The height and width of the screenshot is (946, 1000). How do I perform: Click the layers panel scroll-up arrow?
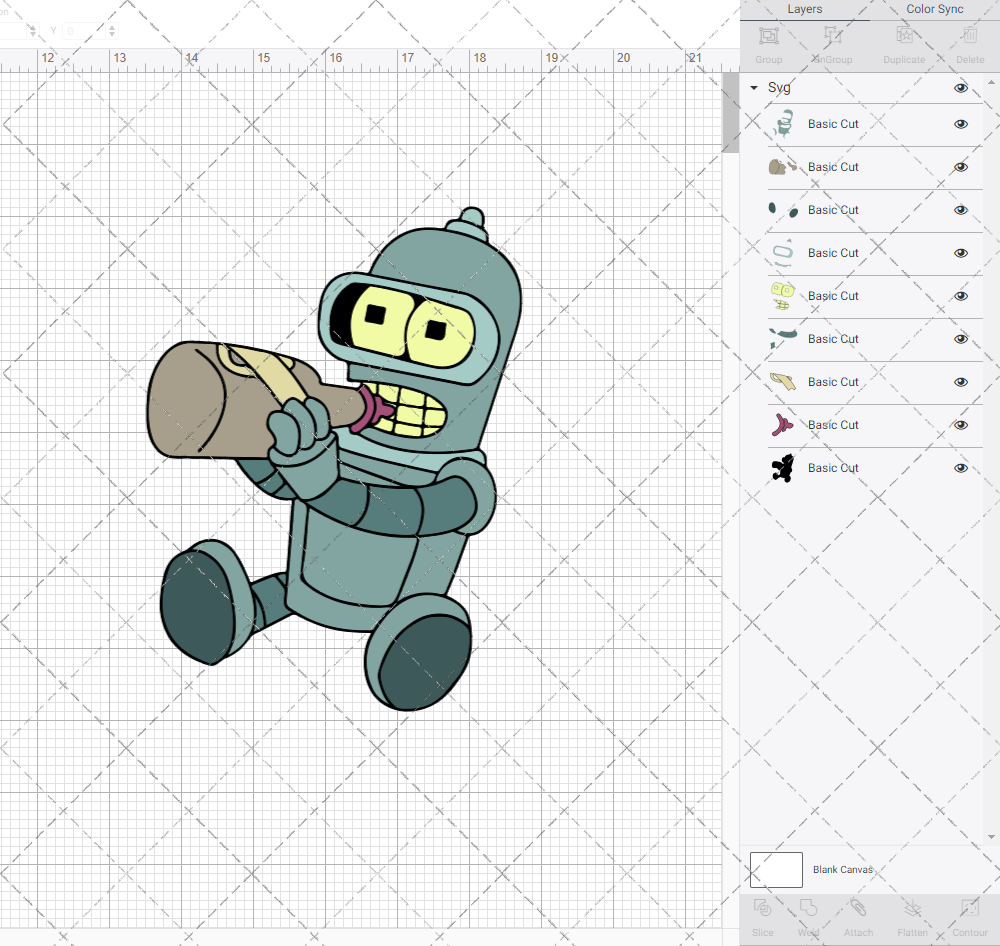click(x=990, y=83)
